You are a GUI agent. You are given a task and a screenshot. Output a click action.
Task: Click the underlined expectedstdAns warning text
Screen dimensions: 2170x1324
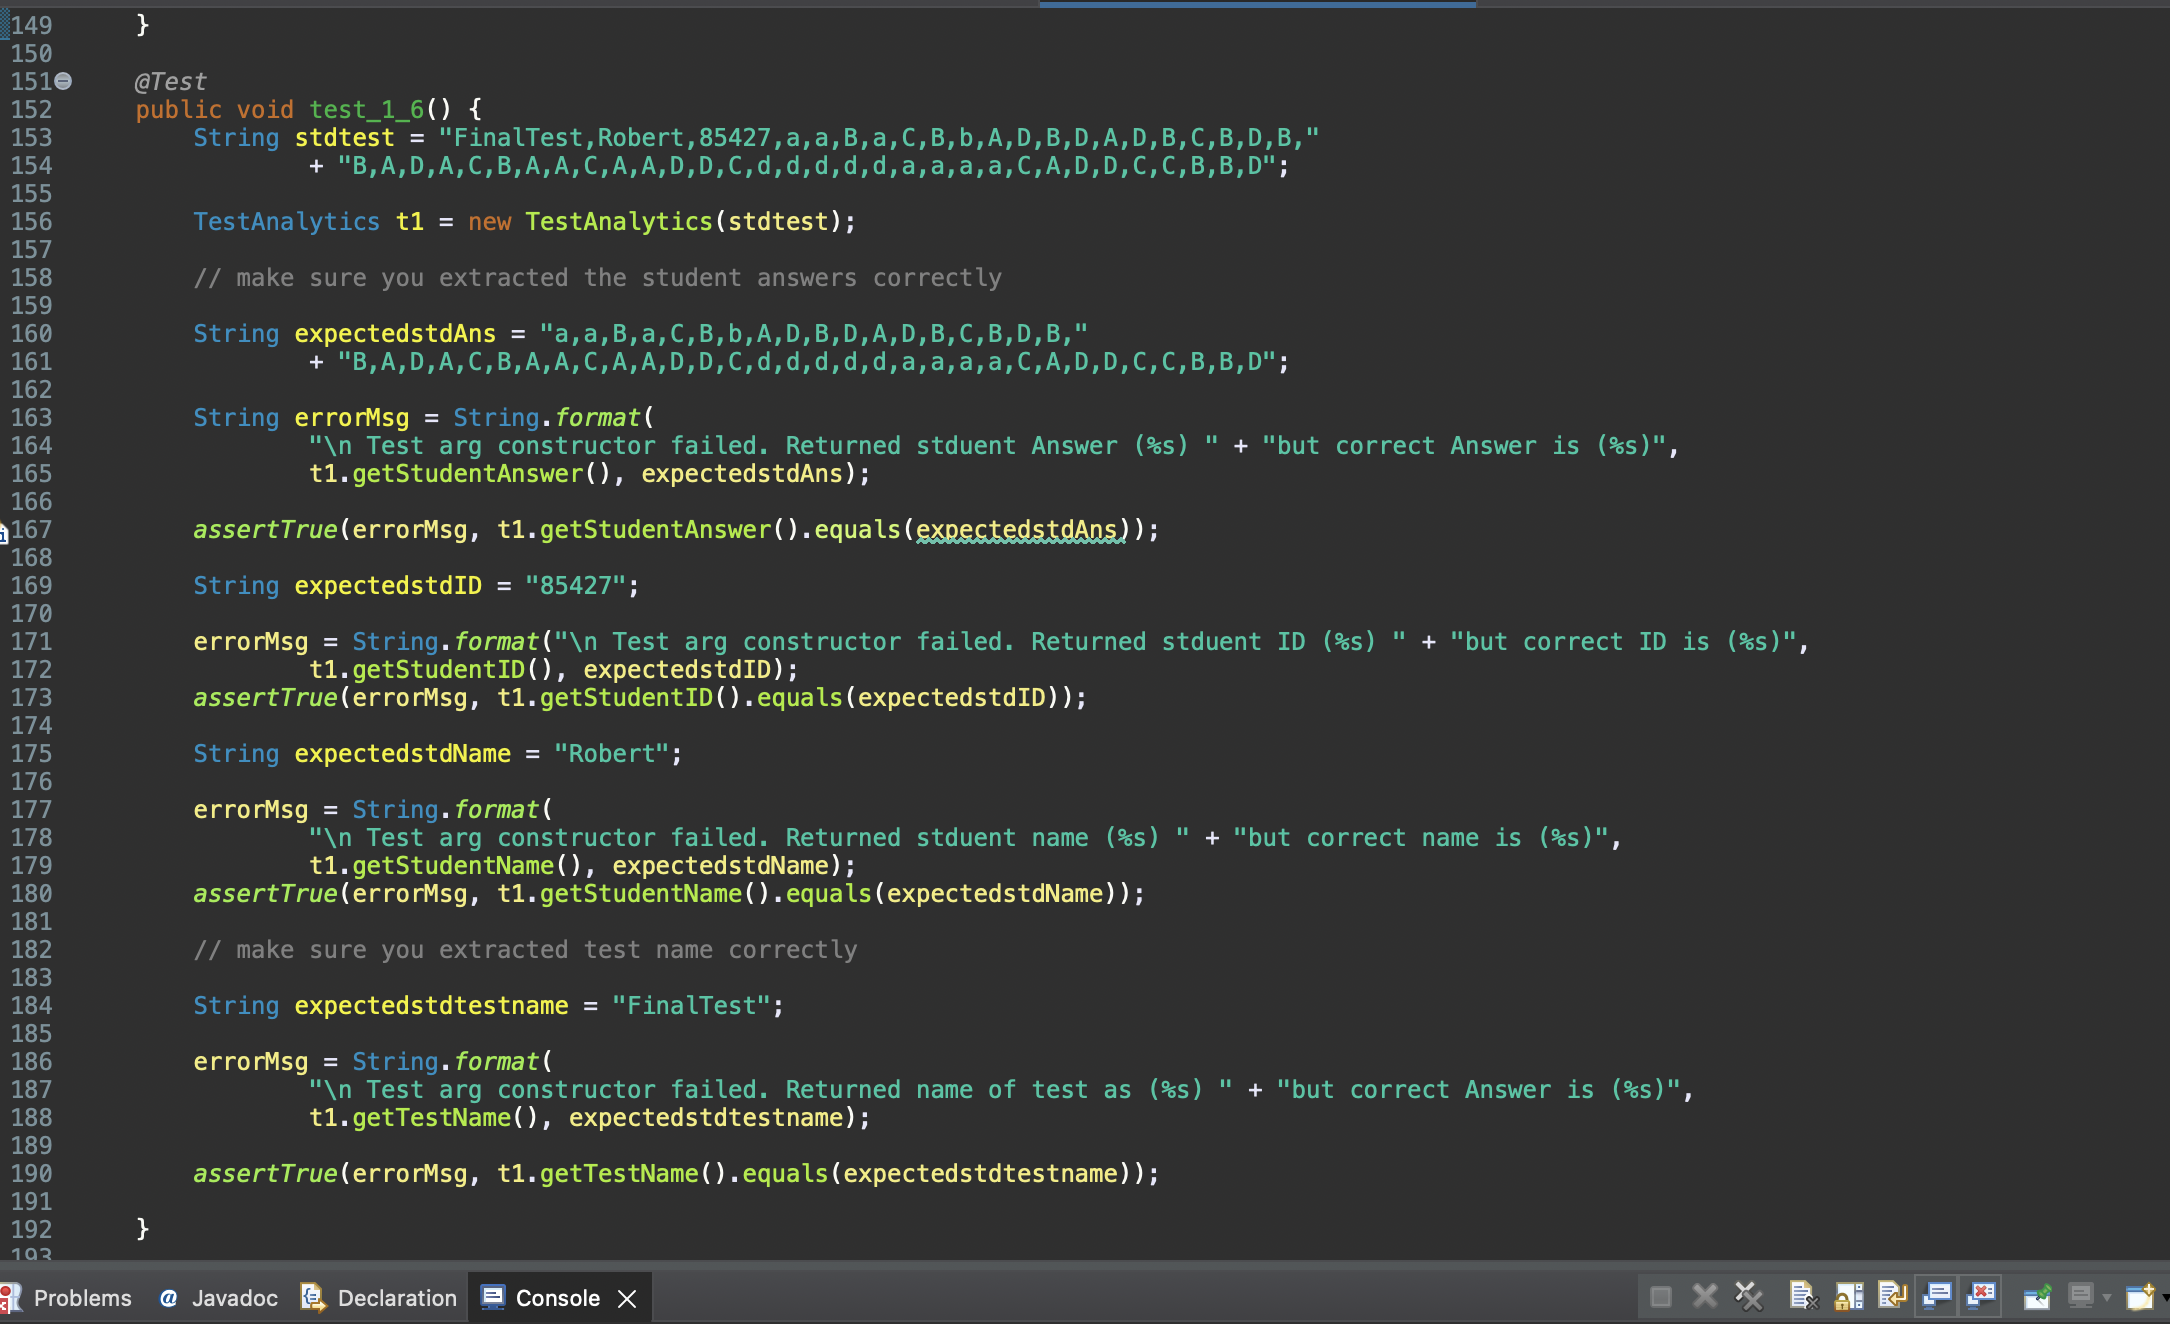pos(1018,529)
